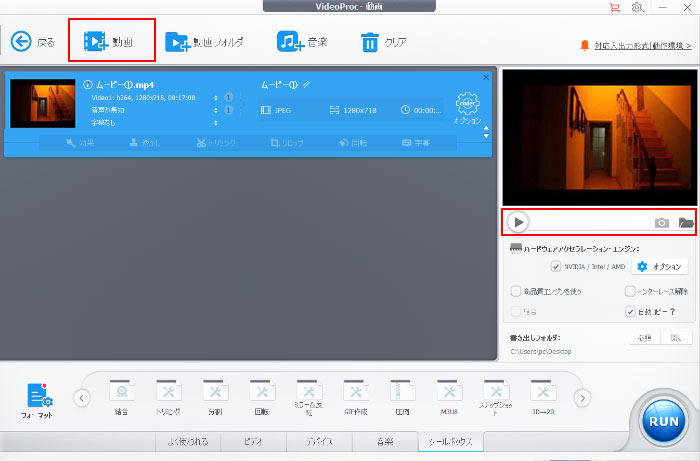This screenshot has height=461, width=700.
Task: Open the 効果 effects editing tool
Action: coord(80,143)
